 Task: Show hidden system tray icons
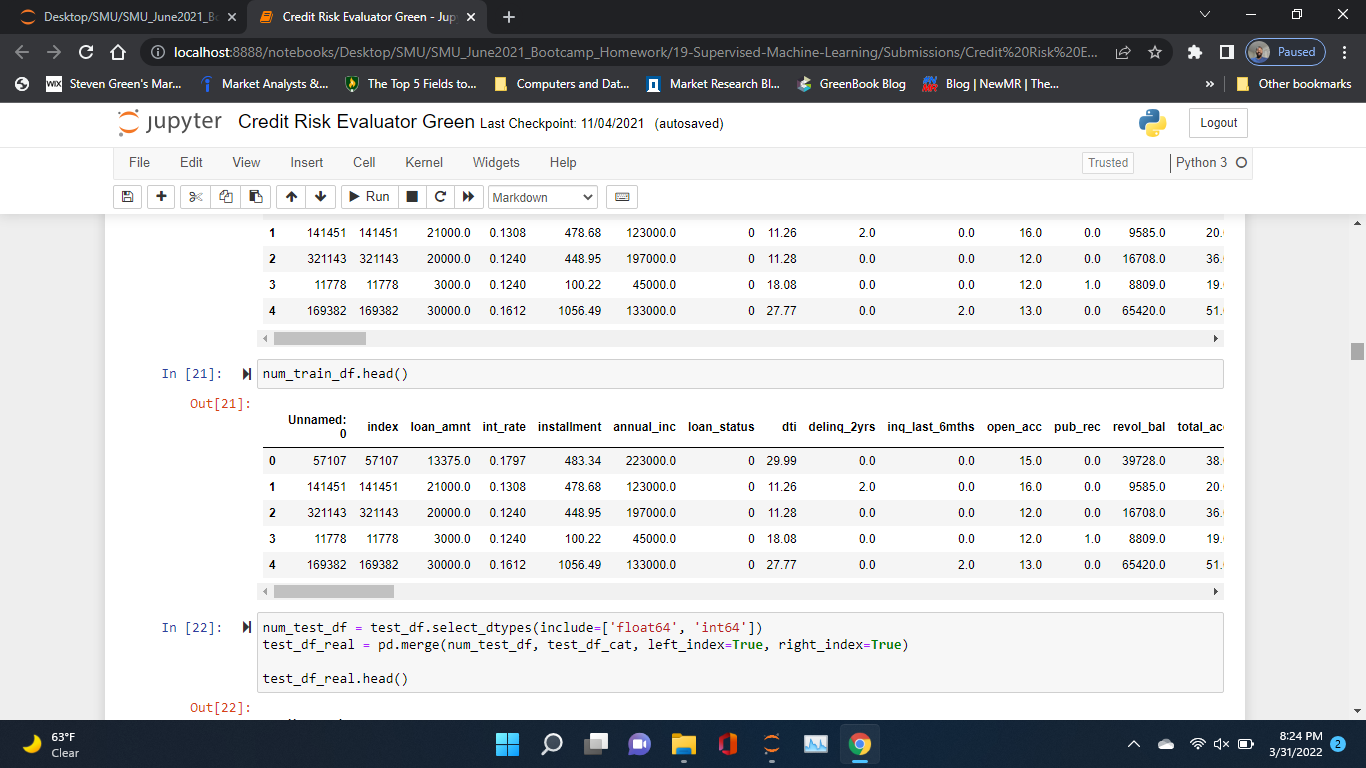(x=1134, y=744)
